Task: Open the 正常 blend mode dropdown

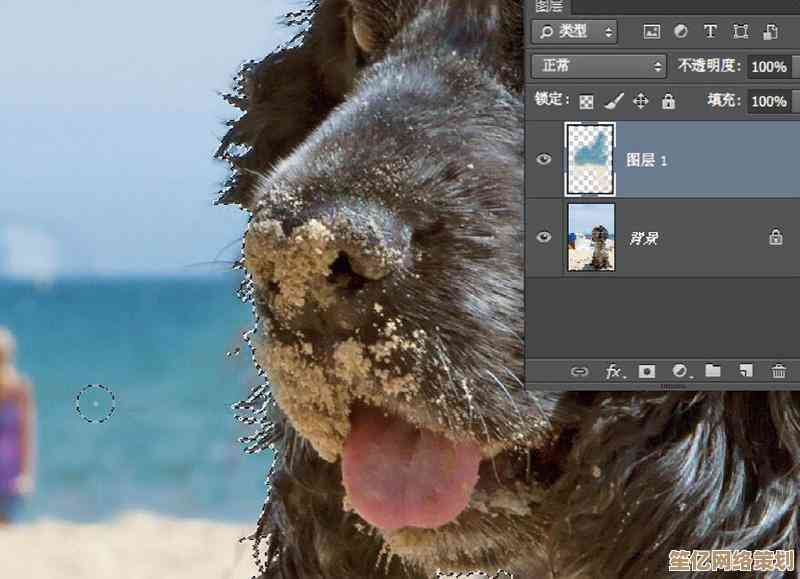Action: click(599, 66)
